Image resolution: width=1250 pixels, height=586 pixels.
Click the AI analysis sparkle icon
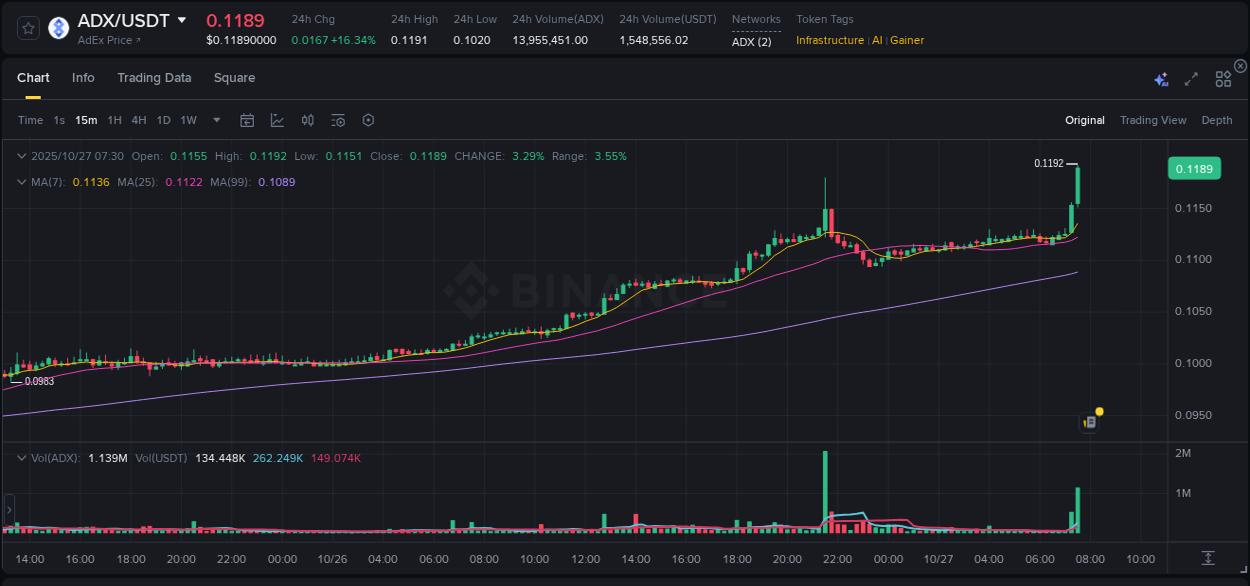(x=1161, y=78)
